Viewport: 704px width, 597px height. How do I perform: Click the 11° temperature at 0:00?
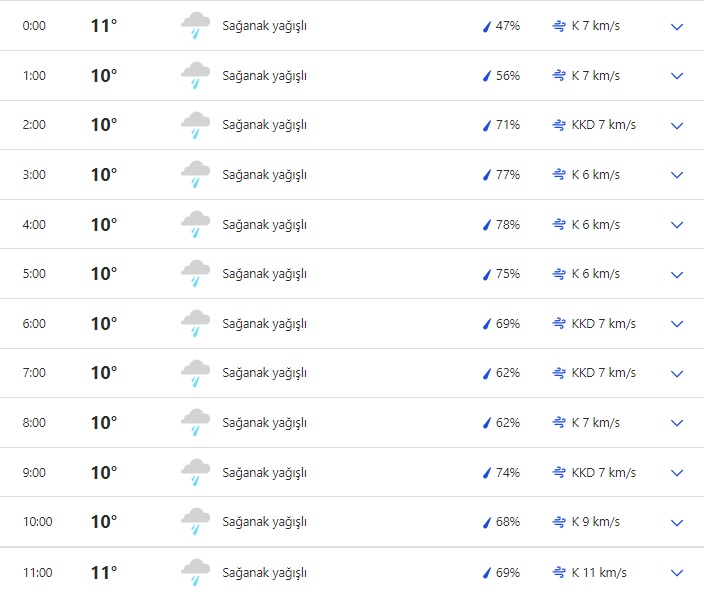click(x=104, y=26)
